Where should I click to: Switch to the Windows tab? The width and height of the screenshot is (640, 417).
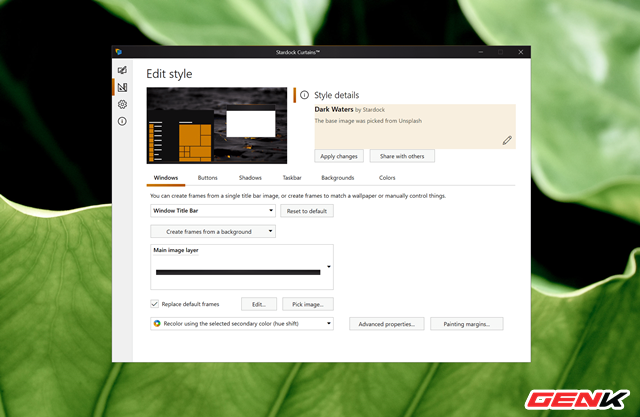coord(166,178)
